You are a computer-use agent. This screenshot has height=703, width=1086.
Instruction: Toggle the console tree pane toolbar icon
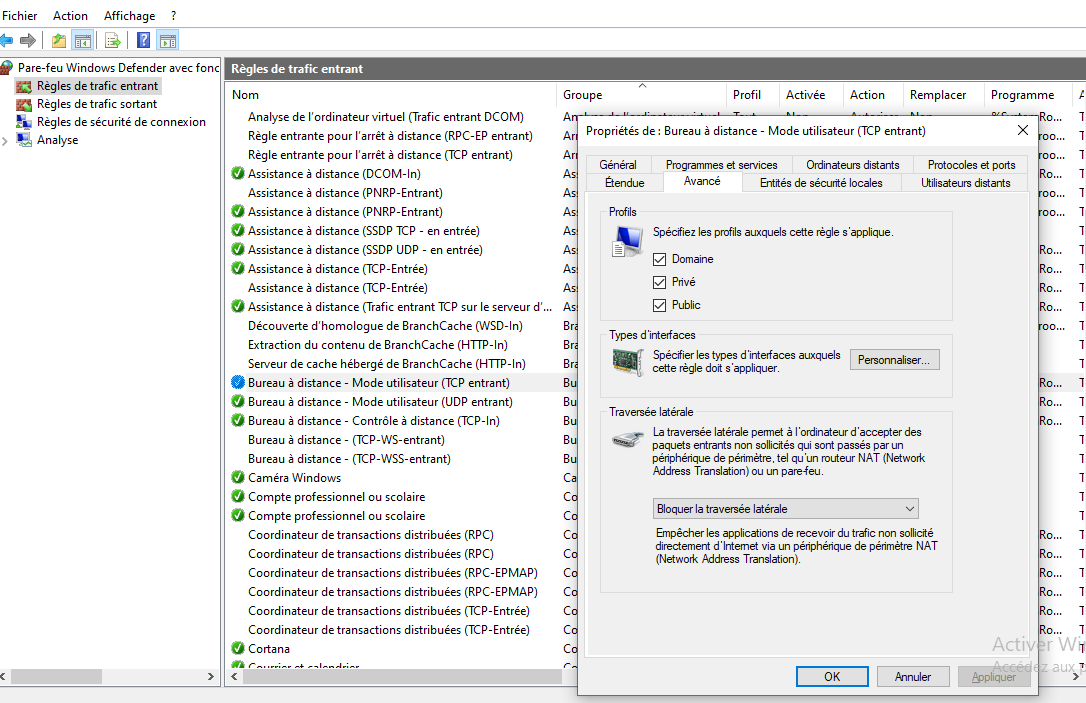[83, 41]
